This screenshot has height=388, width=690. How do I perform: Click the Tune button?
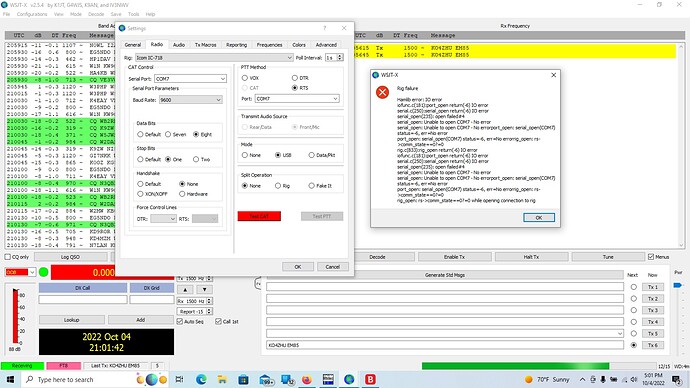(608, 257)
